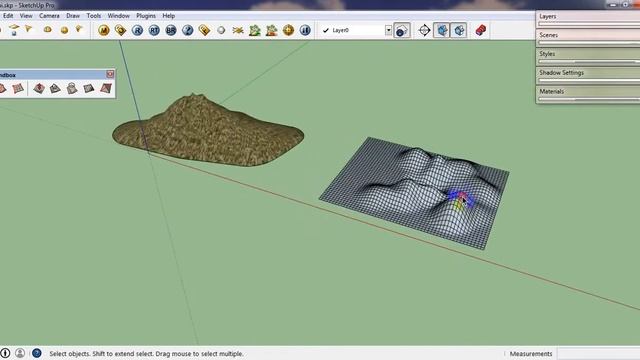This screenshot has width=640, height=360.
Task: Click the gold sphere toolbar icon
Action: coord(64,30)
